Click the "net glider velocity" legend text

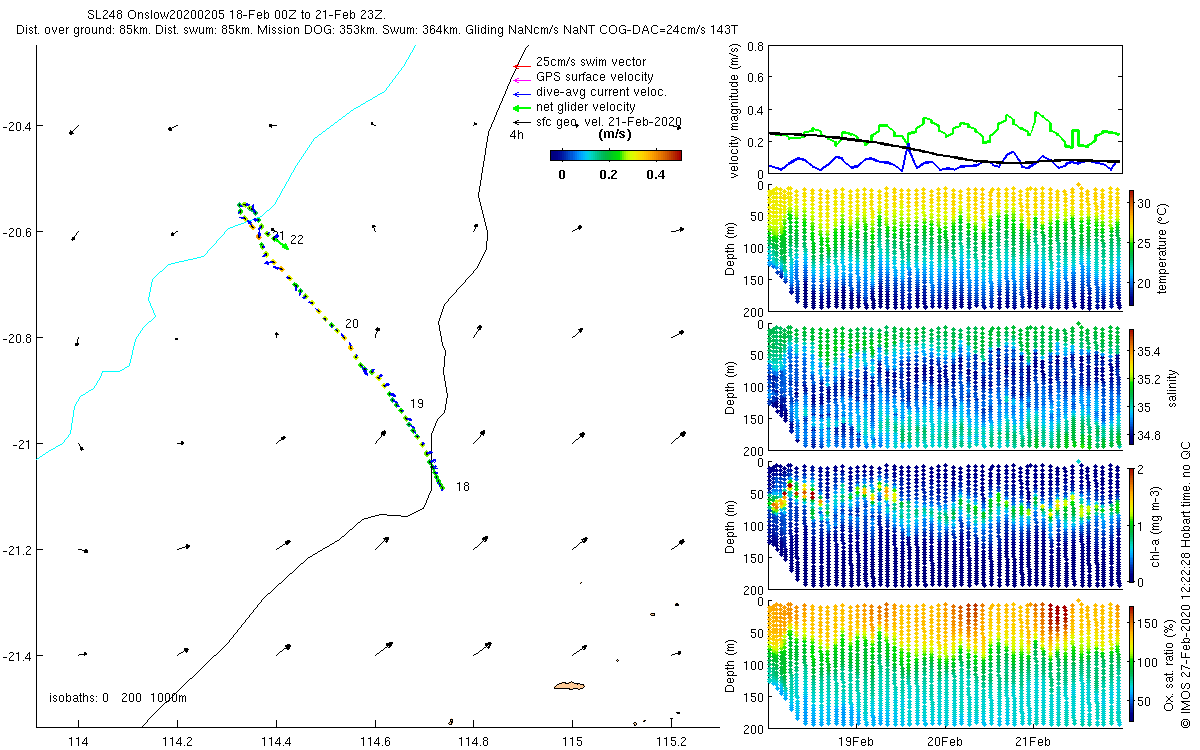[x=585, y=107]
